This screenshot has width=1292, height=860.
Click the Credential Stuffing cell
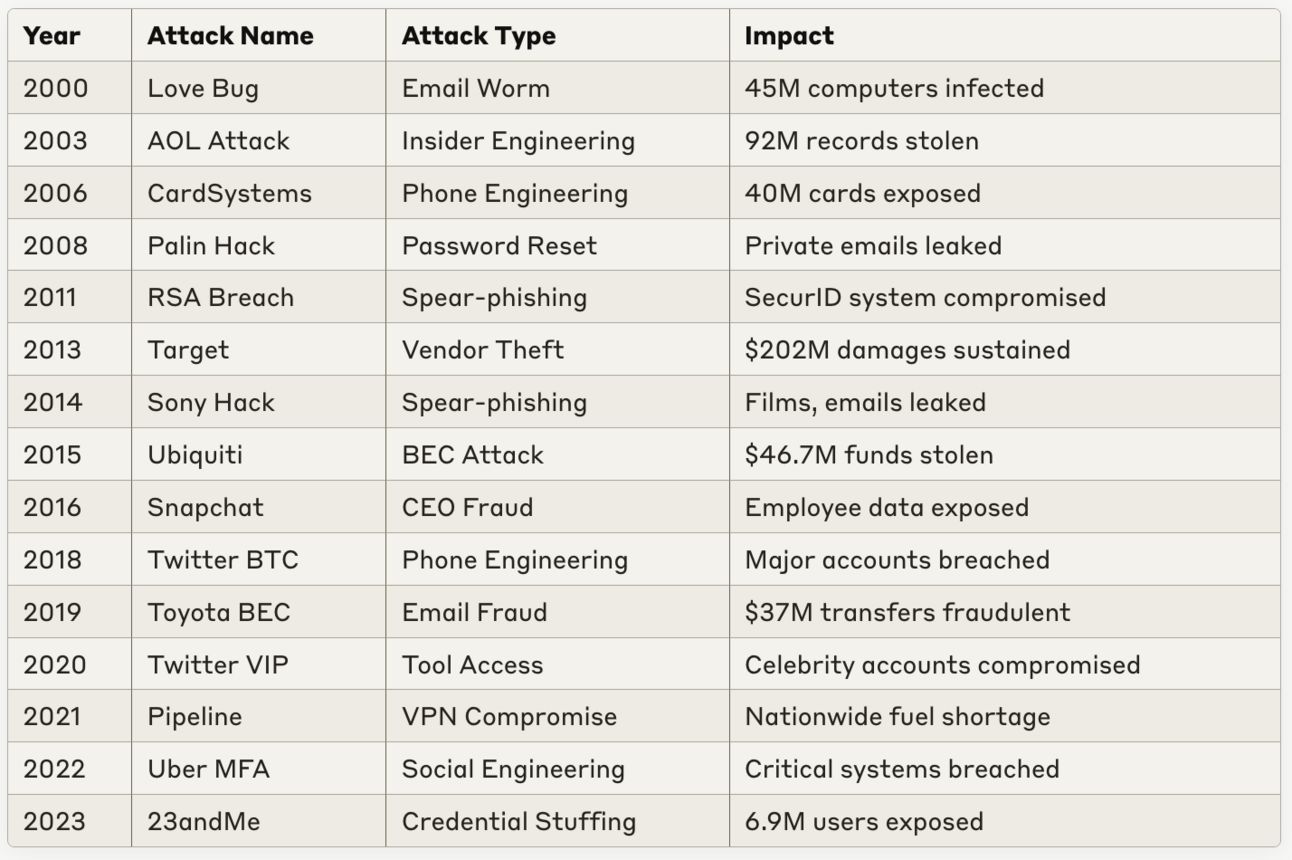tap(557, 821)
